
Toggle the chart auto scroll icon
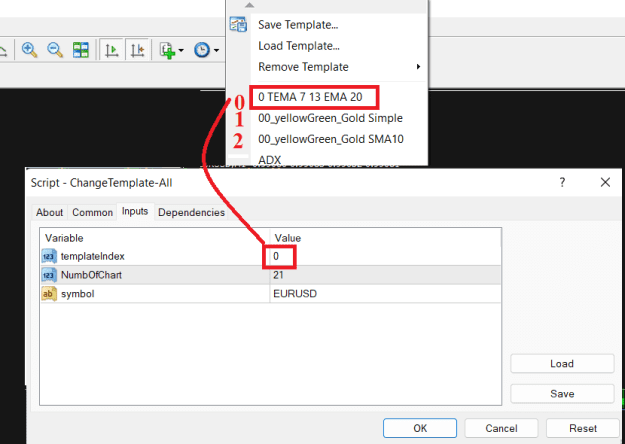point(112,50)
